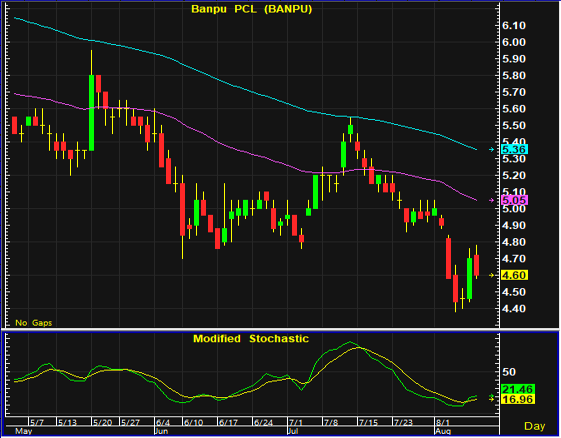561x438 pixels.
Task: Click the Modified Stochastic panel title
Action: (x=251, y=339)
